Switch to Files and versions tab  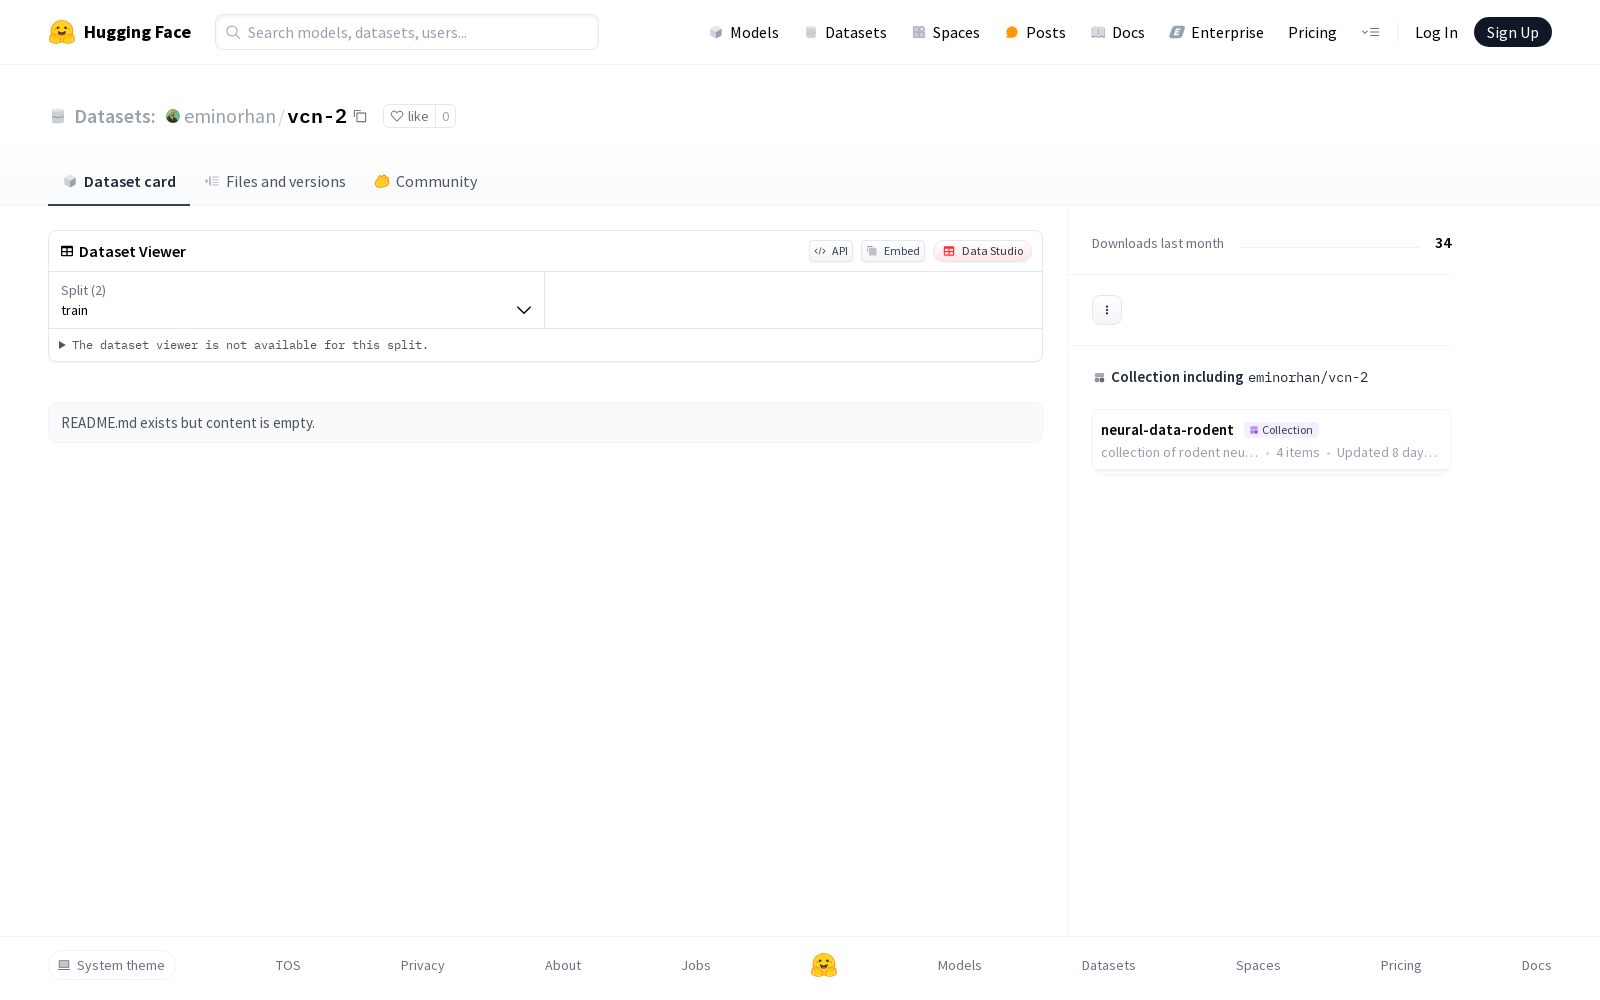pos(275,181)
